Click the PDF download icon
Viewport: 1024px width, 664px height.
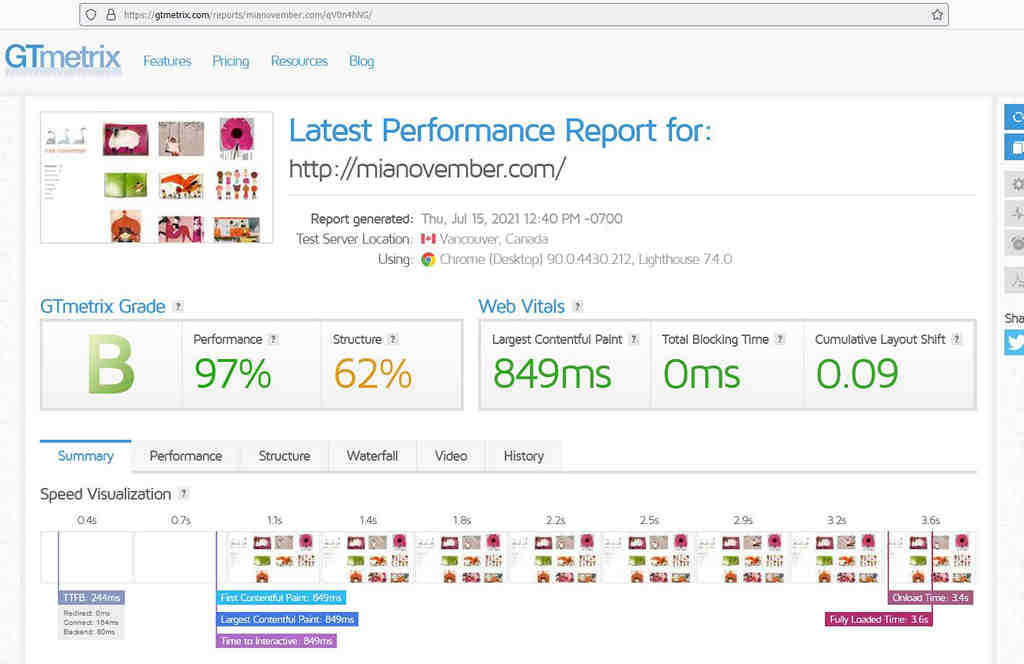[x=1016, y=281]
